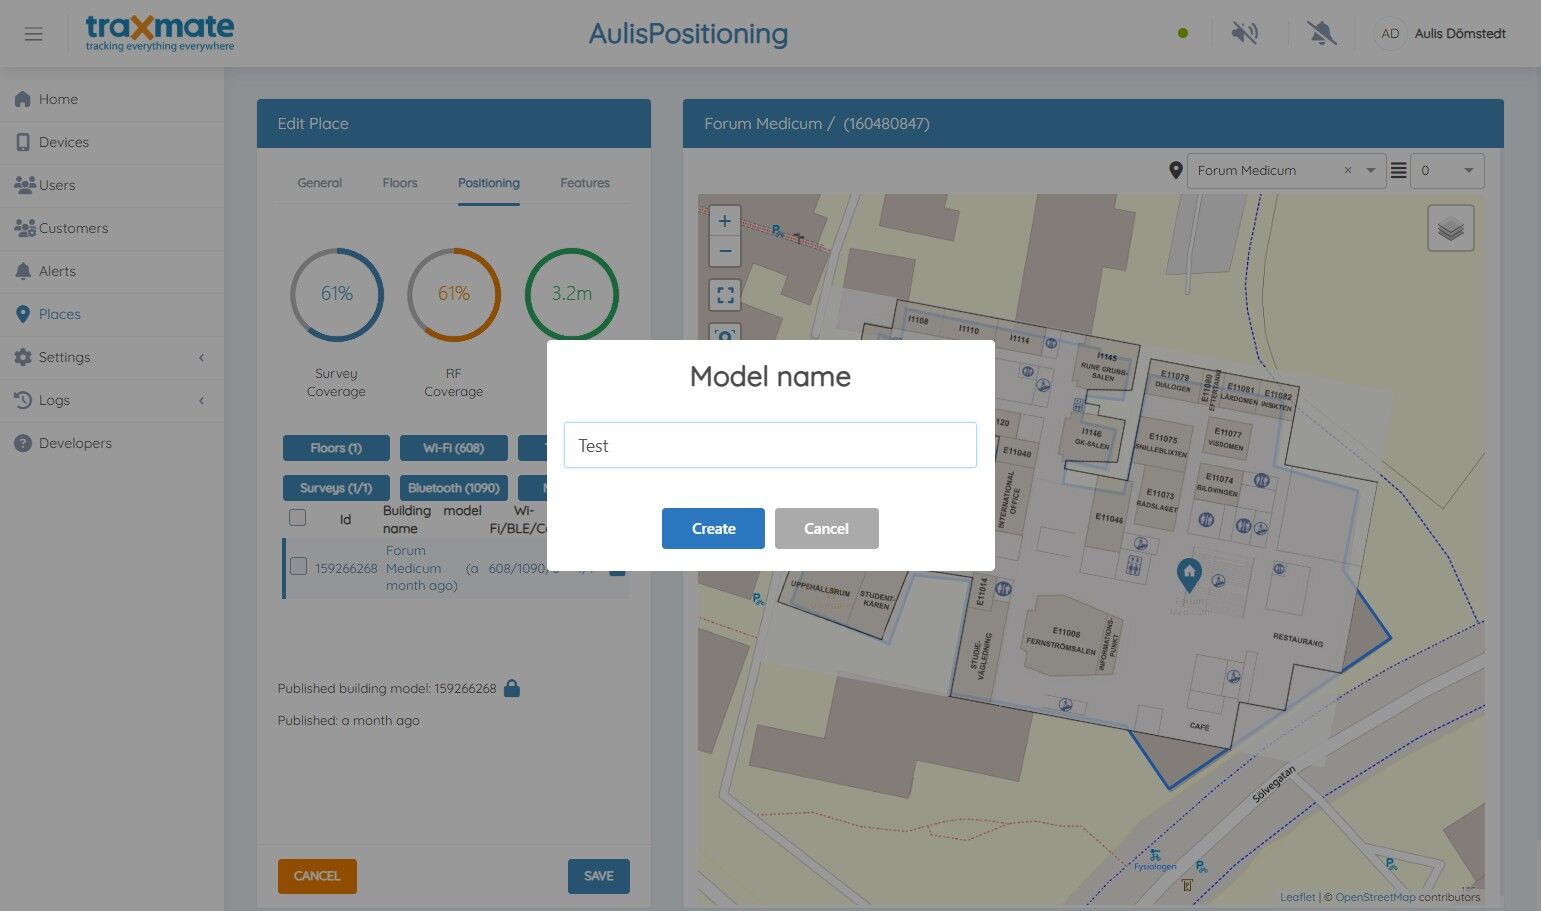The height and width of the screenshot is (911, 1541).
Task: Open the Forum Medicum place dropdown
Action: [1371, 171]
